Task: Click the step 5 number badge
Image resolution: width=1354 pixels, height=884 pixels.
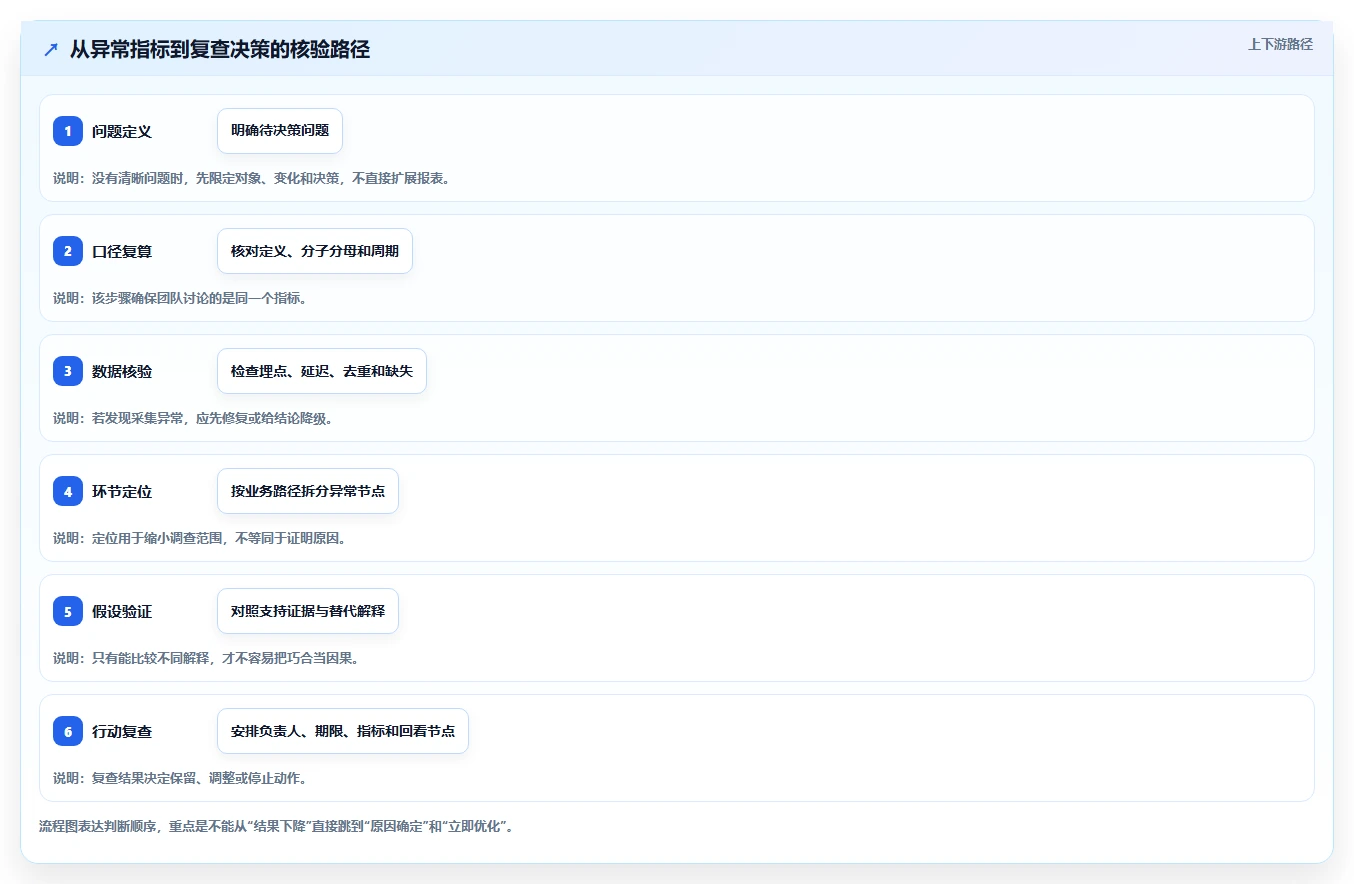Action: point(68,611)
